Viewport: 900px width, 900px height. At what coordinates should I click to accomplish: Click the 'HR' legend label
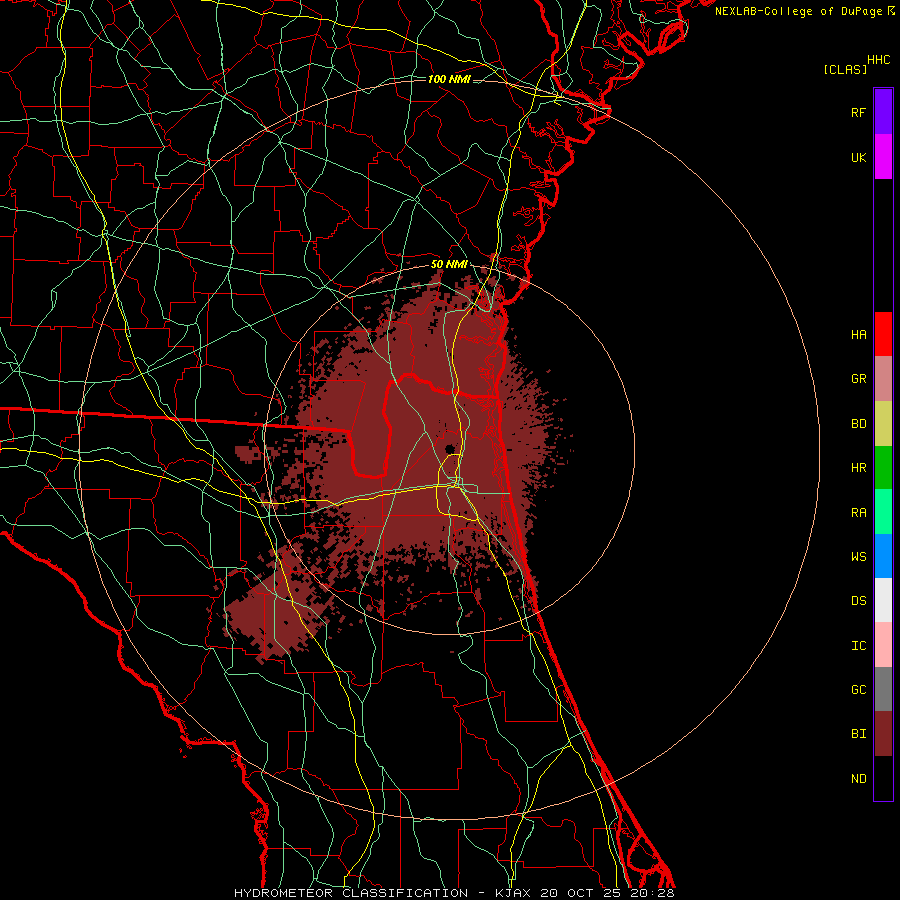(858, 468)
